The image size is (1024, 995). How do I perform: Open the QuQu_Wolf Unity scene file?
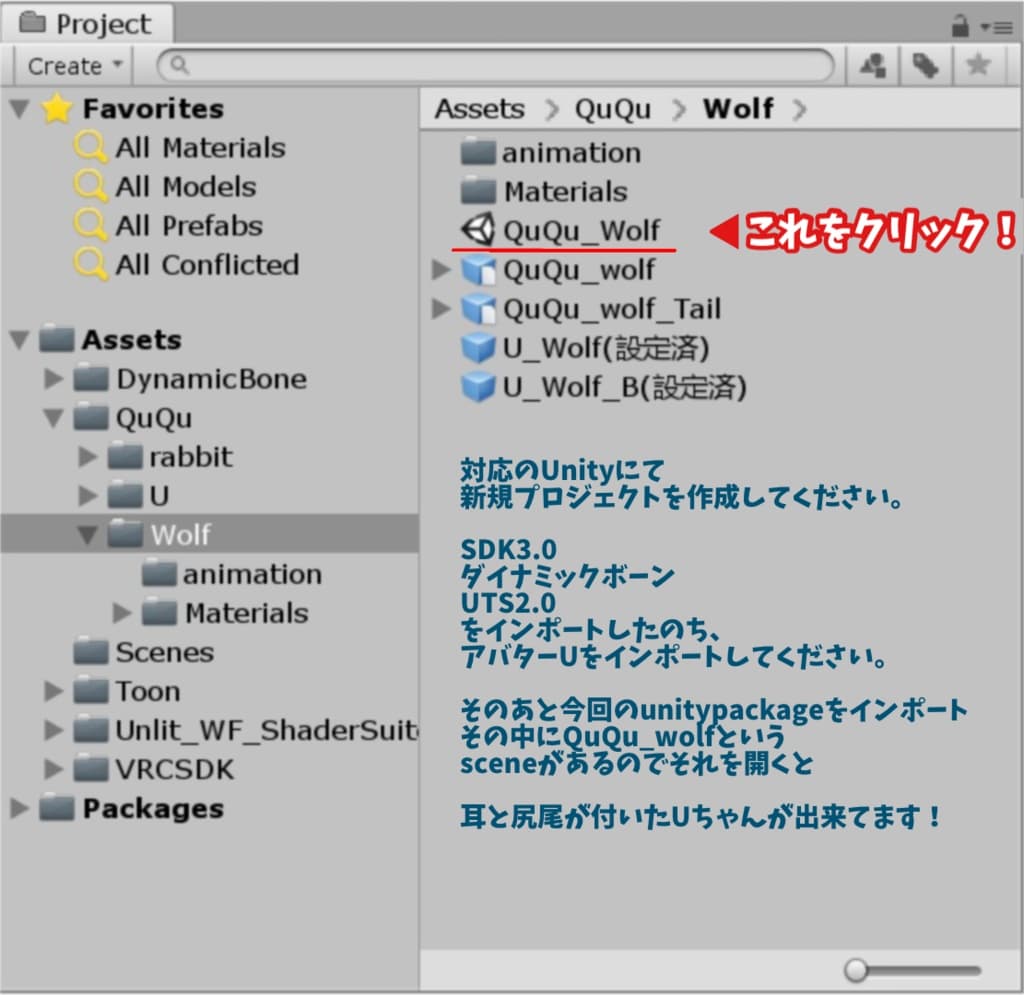click(x=563, y=230)
